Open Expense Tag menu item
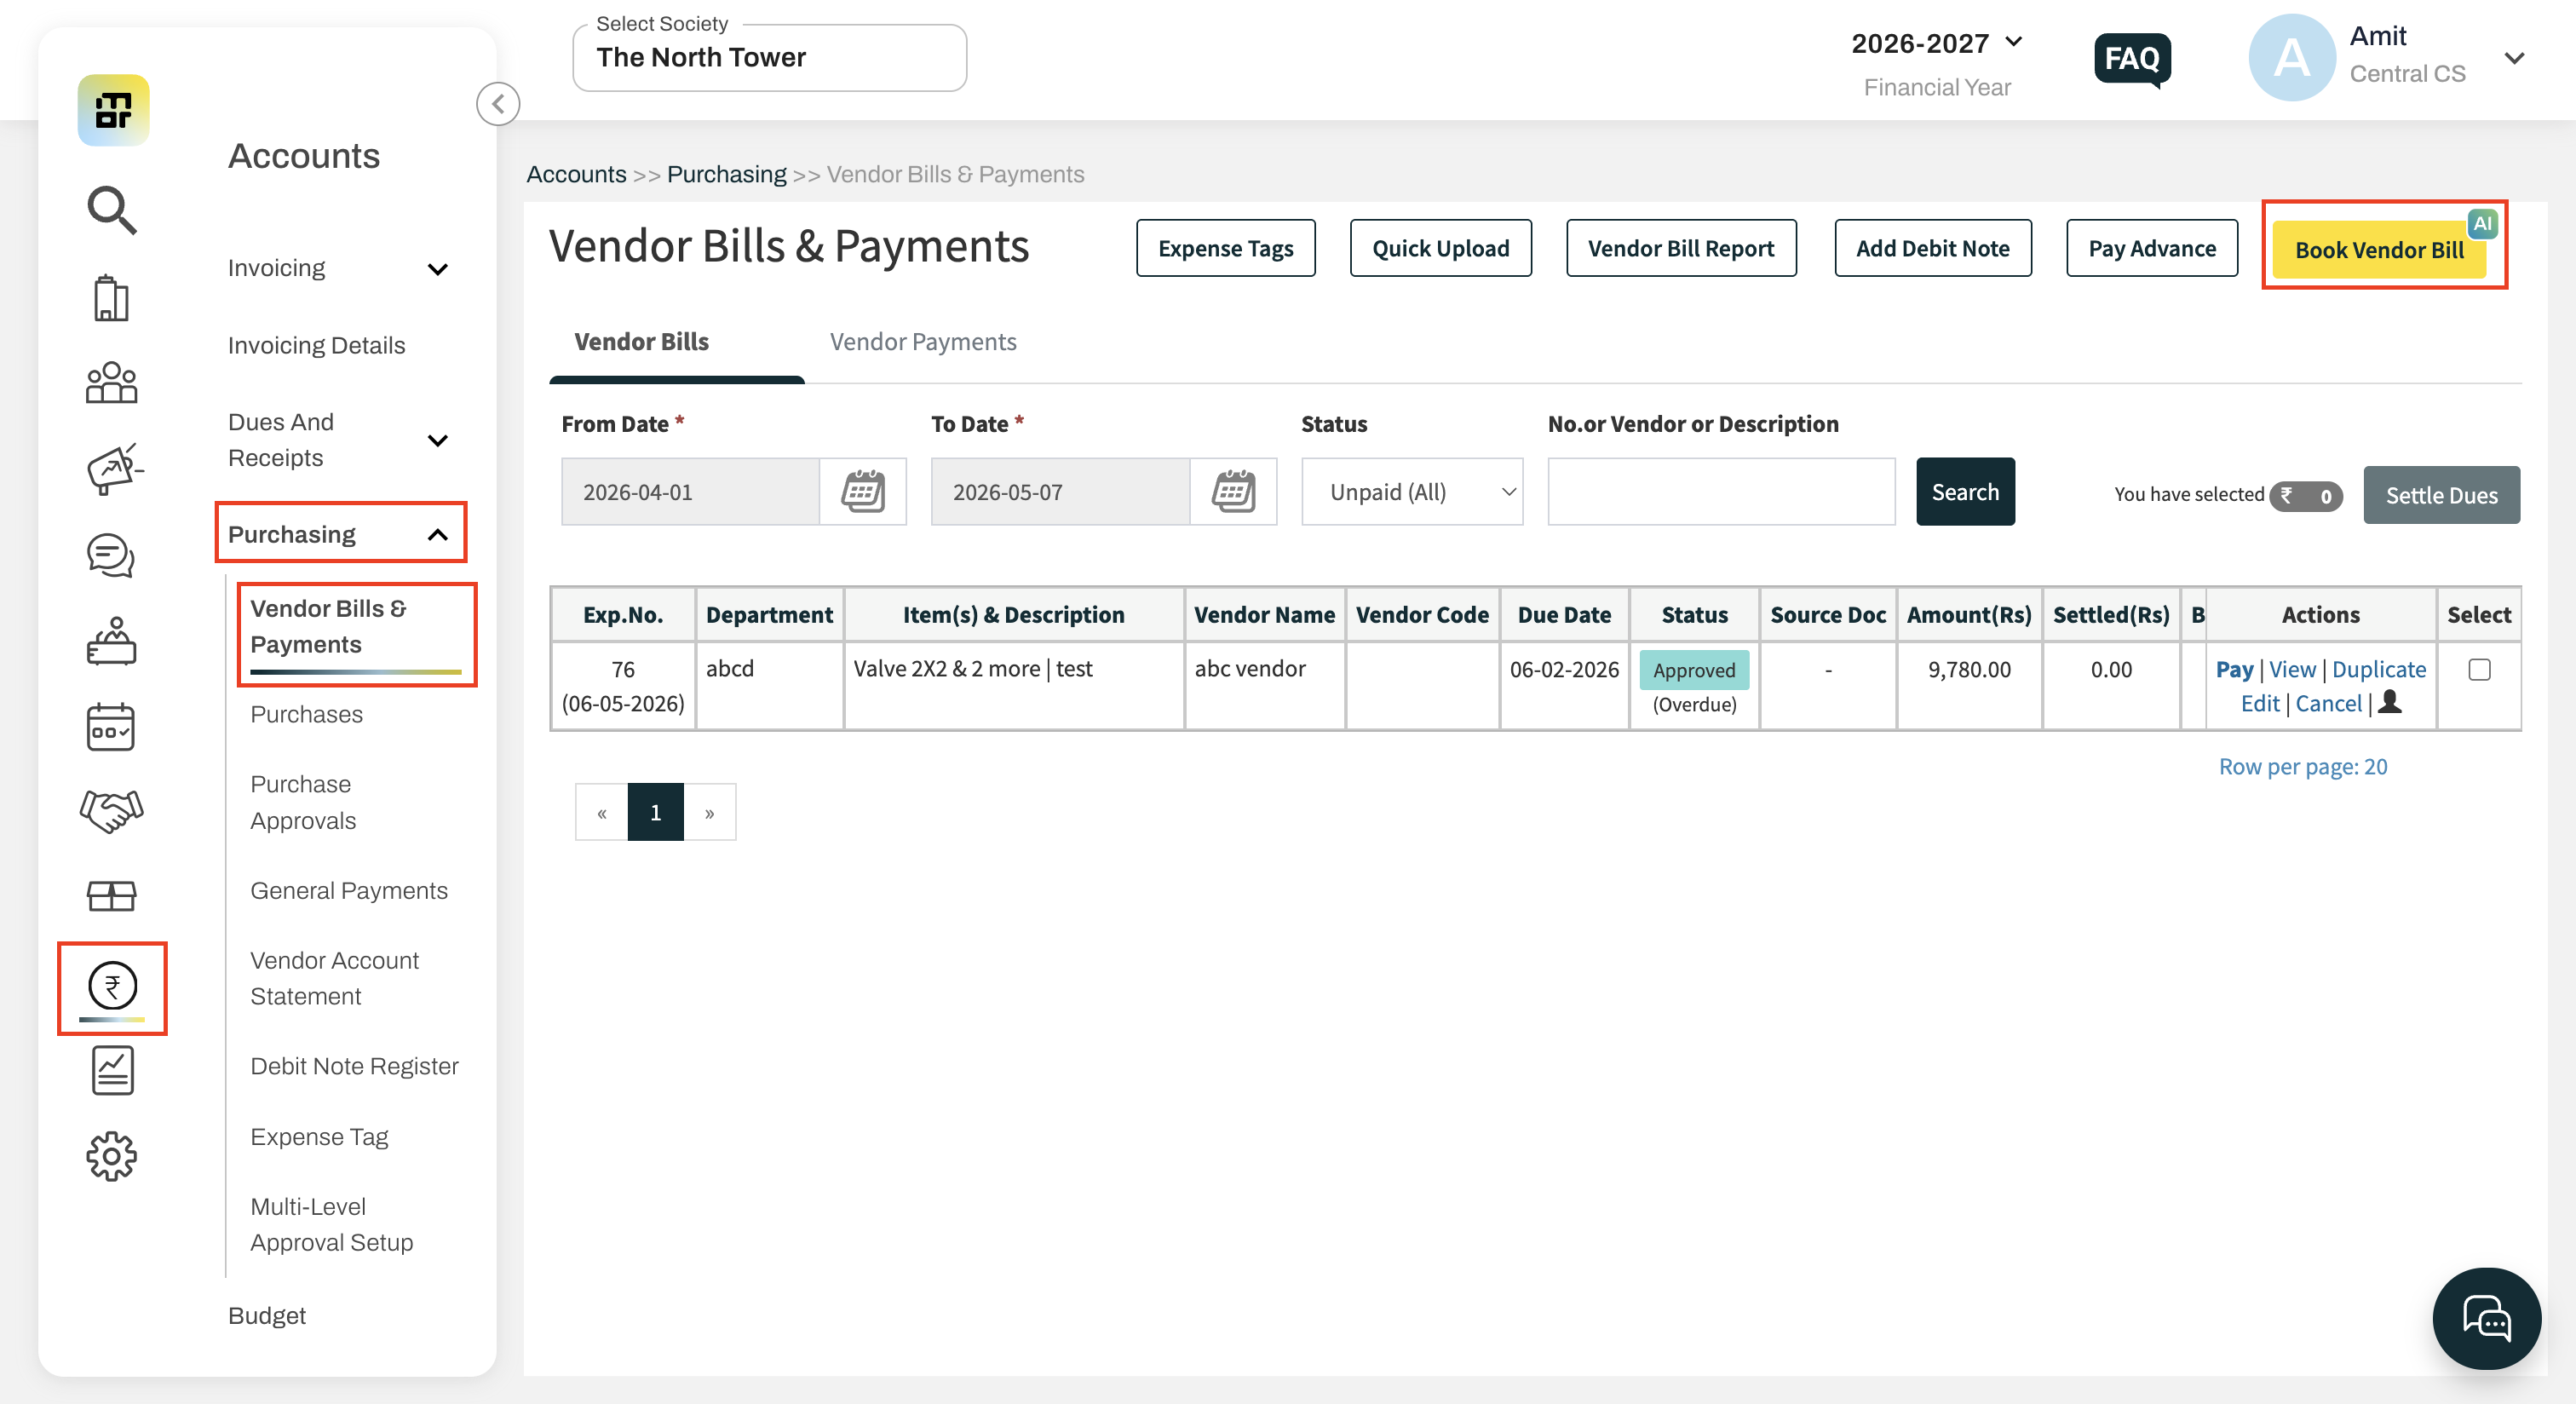Screen dimensions: 2576x1404 319,1137
